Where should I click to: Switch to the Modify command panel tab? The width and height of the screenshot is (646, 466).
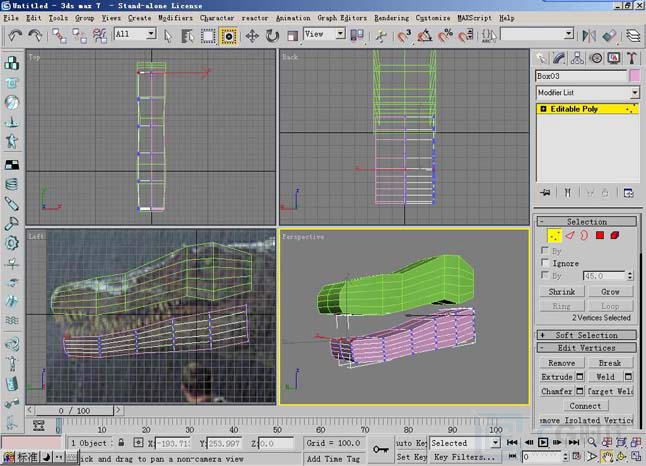tap(559, 59)
